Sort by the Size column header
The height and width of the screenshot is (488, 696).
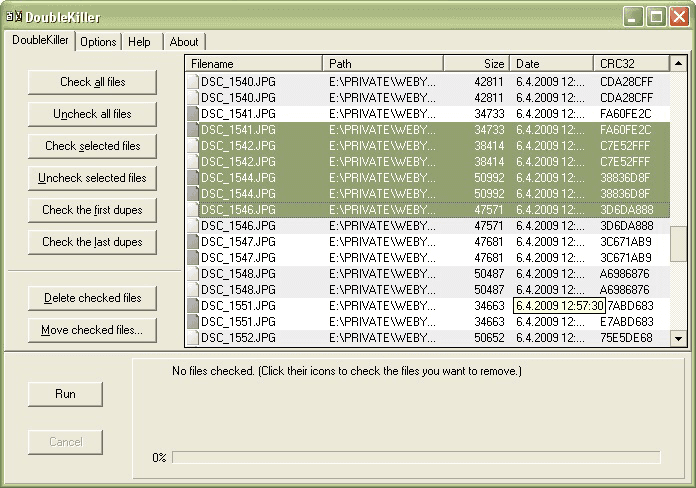[x=477, y=64]
